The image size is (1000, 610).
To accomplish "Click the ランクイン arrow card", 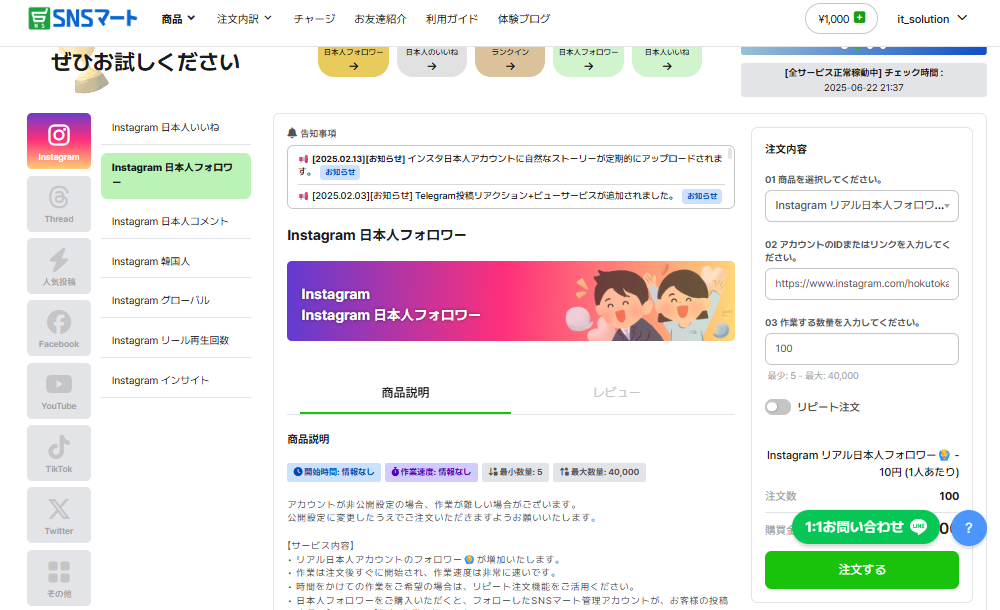I will 510,60.
